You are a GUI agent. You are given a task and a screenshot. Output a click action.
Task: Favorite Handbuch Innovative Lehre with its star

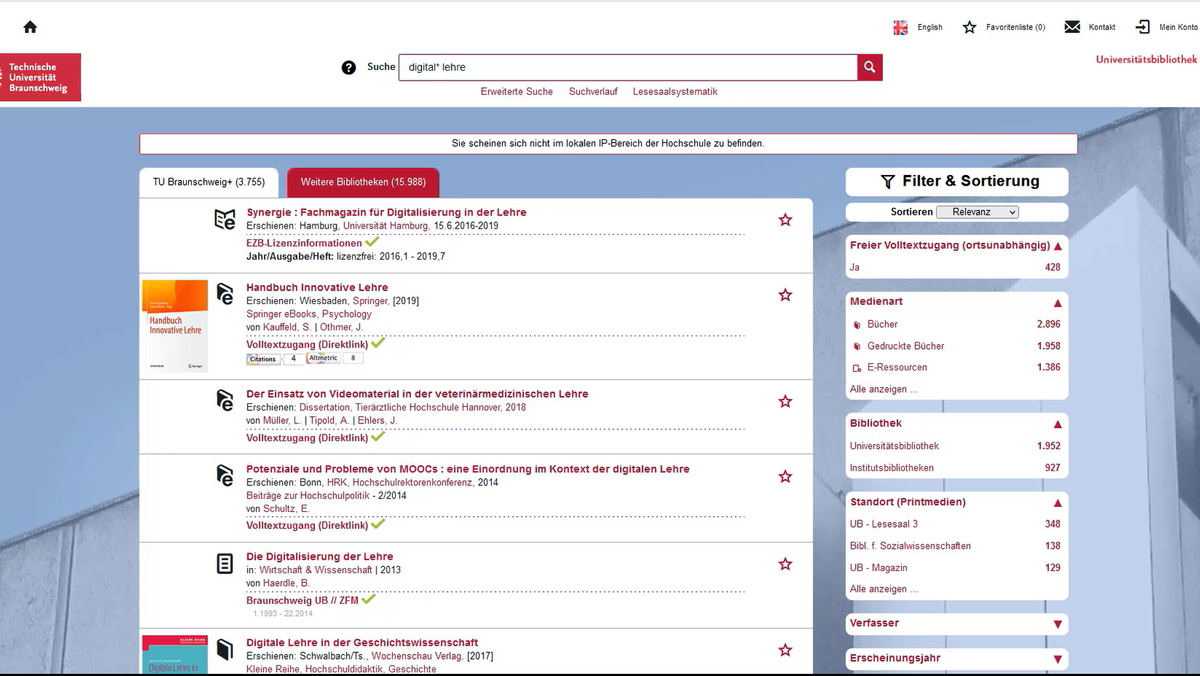point(785,295)
